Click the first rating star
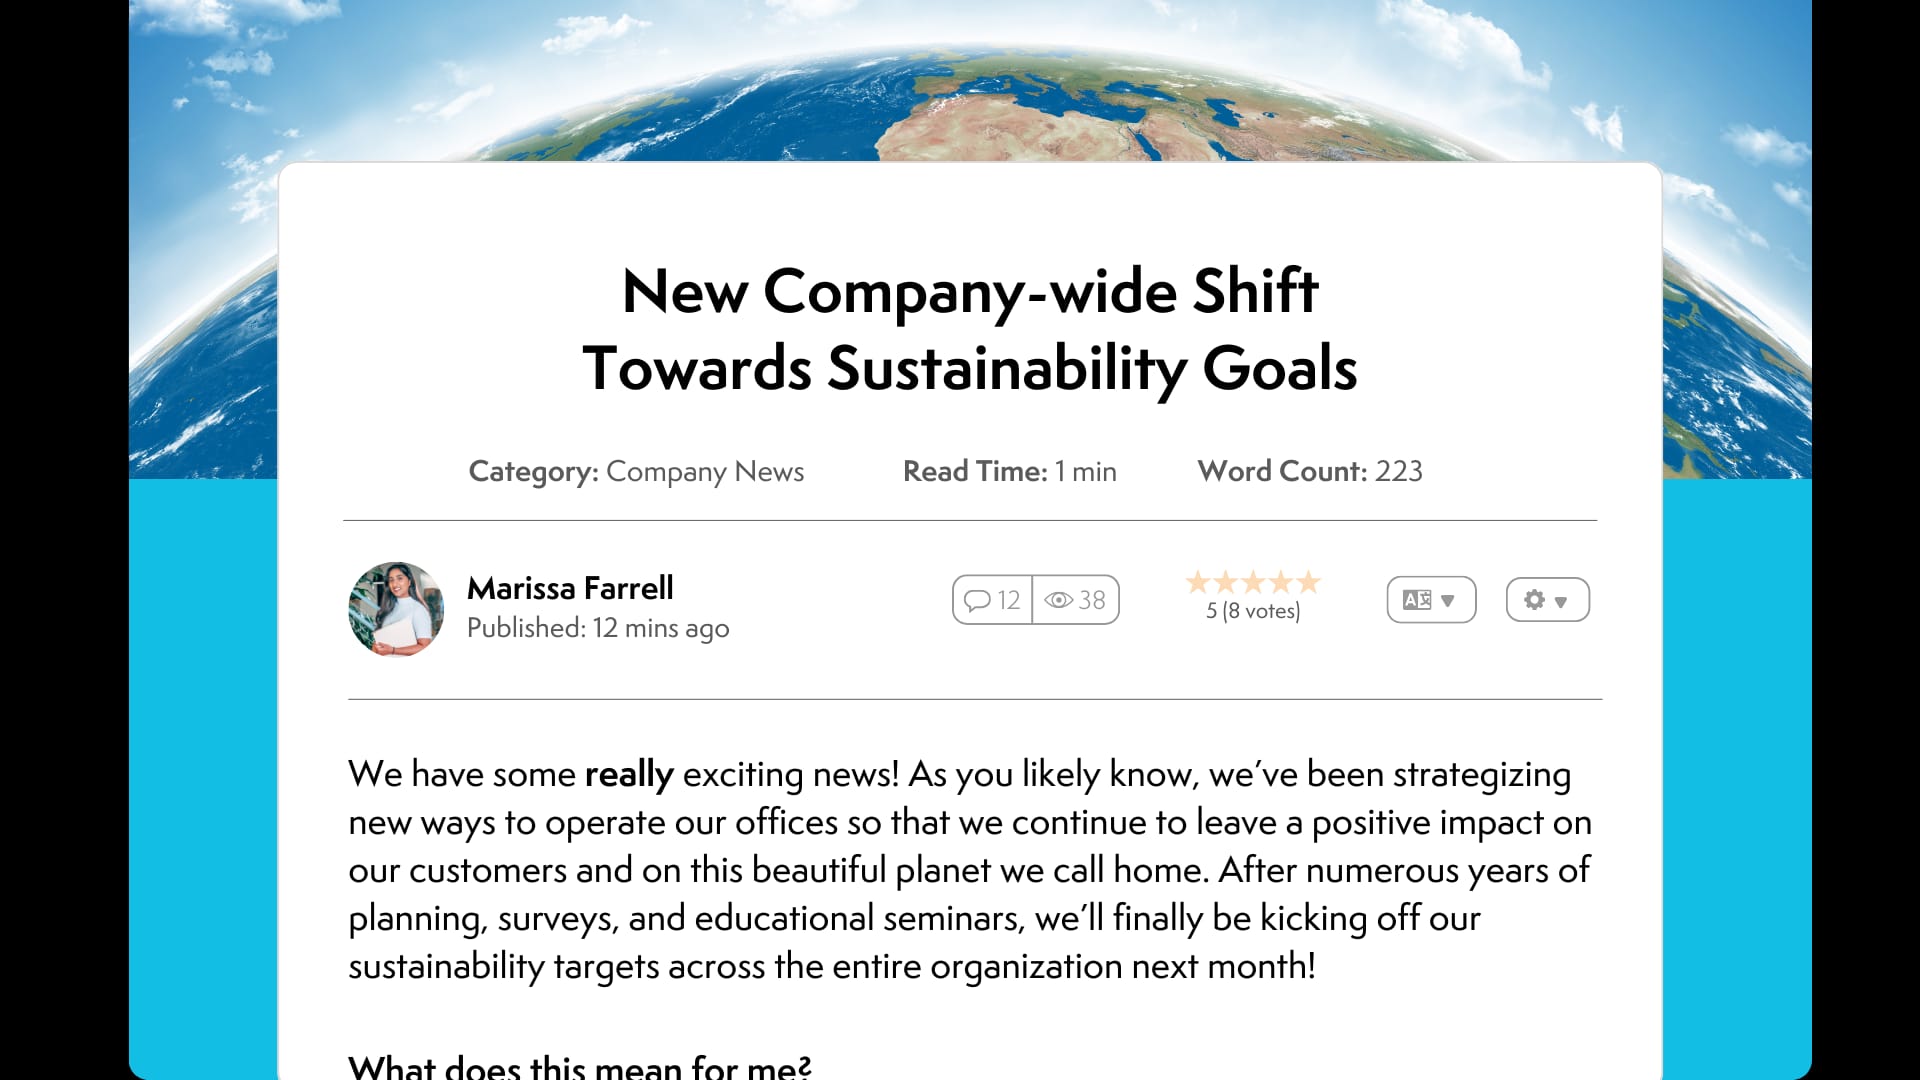Viewport: 1920px width, 1080px height. tap(1197, 582)
